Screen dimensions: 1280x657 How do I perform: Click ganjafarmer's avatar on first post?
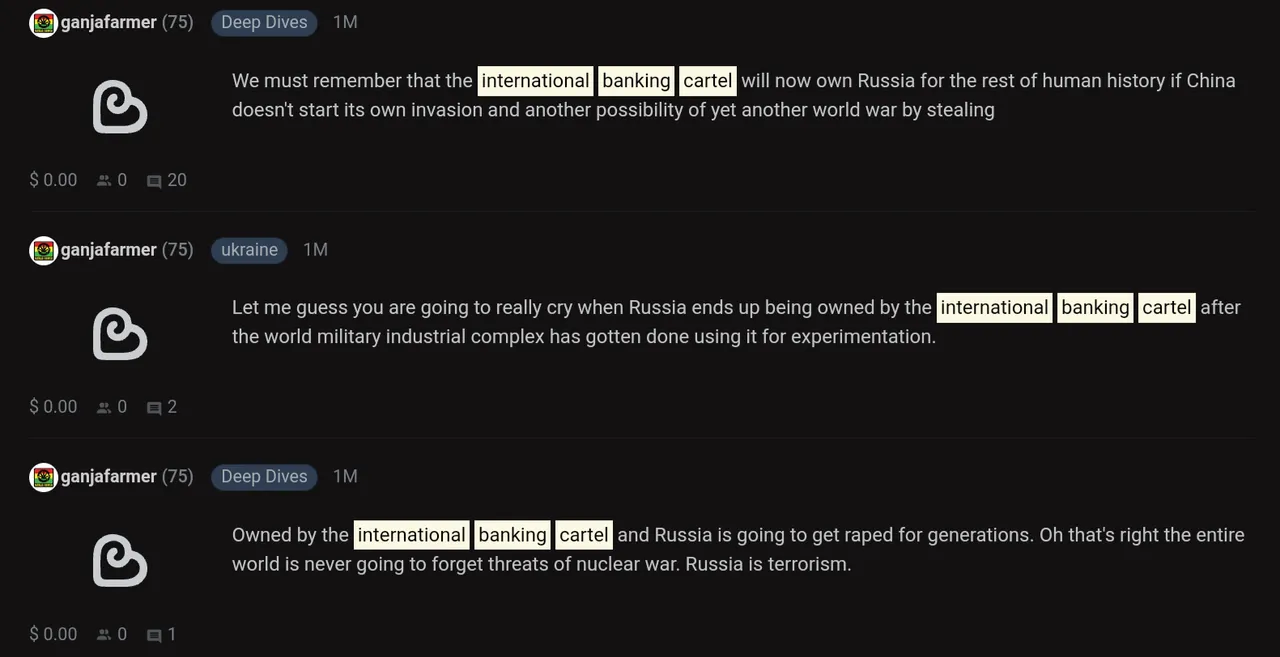coord(44,23)
